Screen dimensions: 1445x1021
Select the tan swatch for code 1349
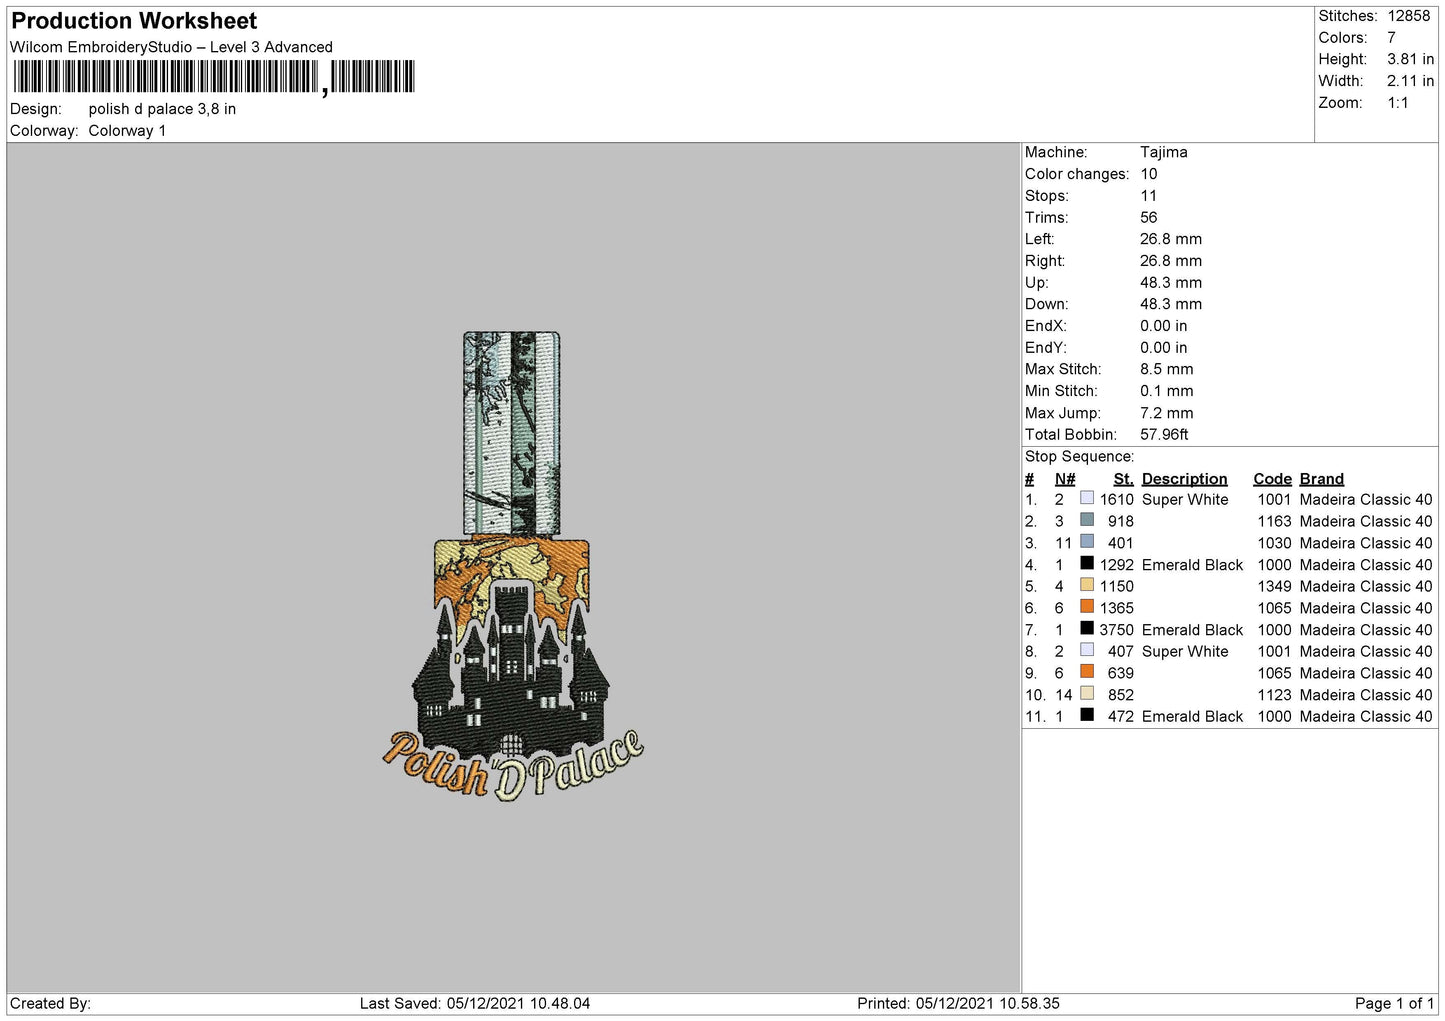pos(1087,585)
